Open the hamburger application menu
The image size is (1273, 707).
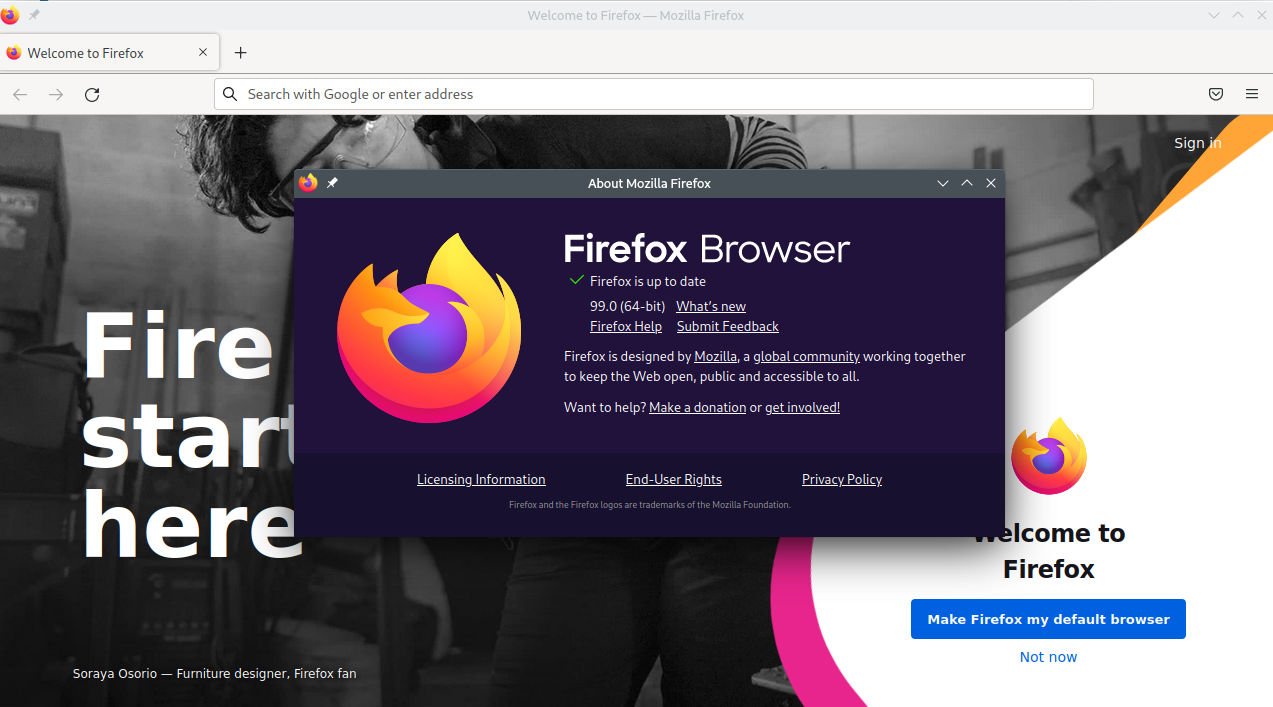1252,95
